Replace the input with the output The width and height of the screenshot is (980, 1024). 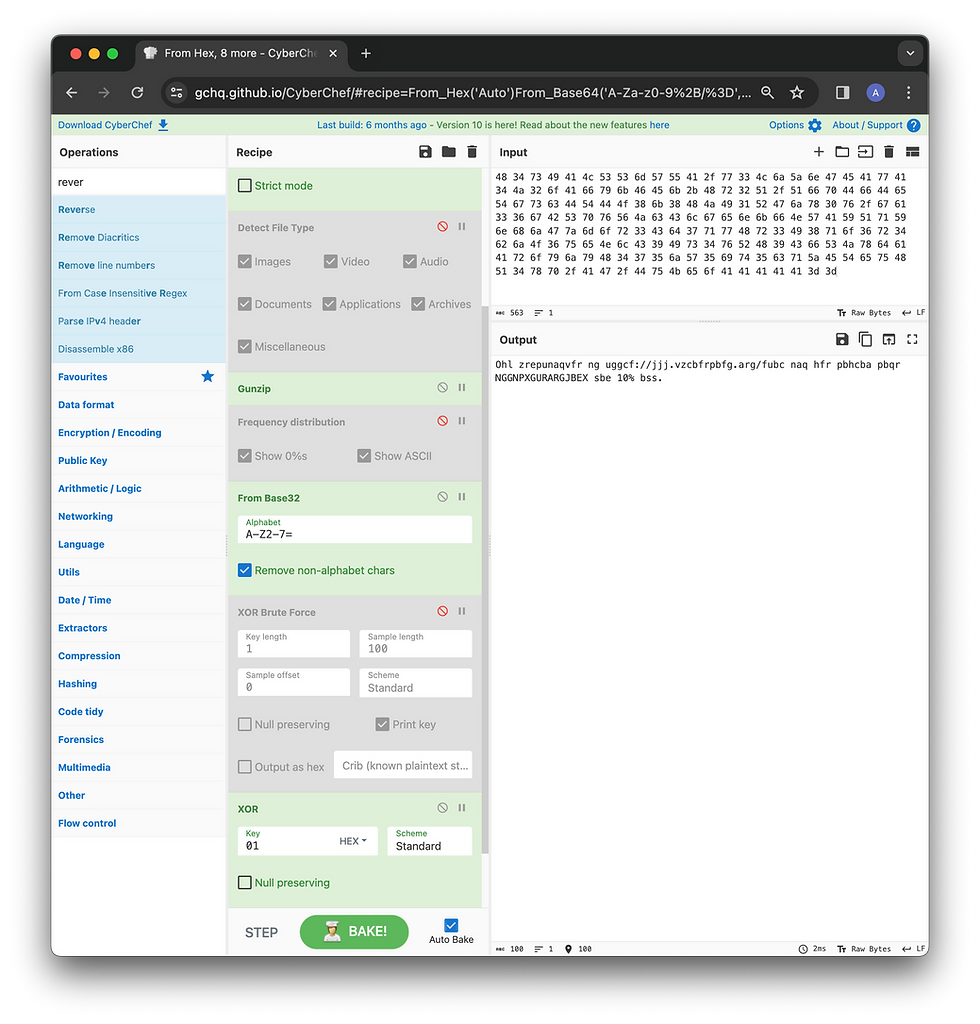point(889,340)
